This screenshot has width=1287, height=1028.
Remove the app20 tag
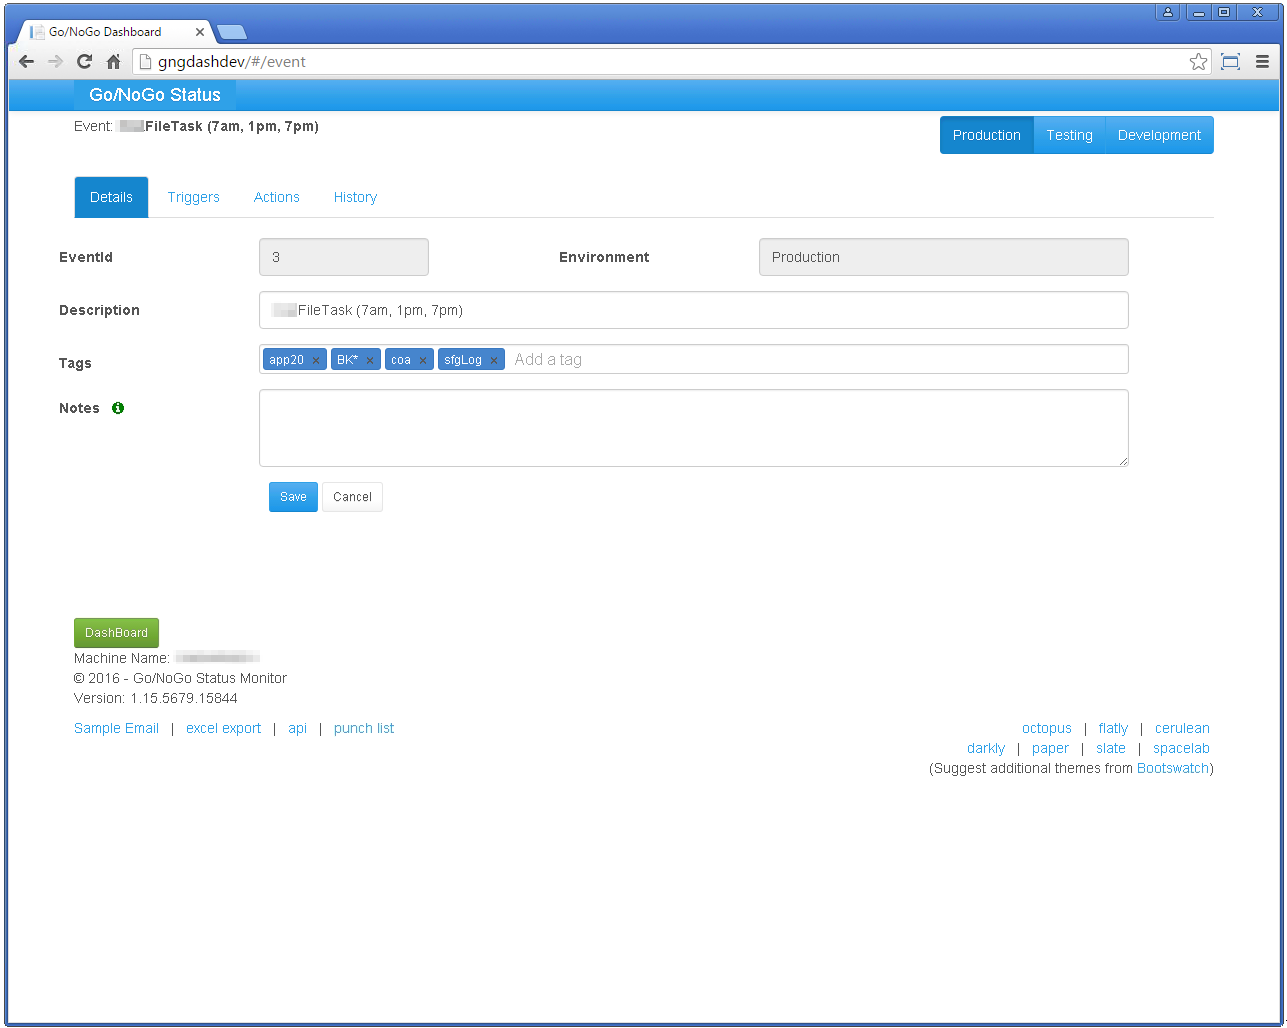coord(316,360)
